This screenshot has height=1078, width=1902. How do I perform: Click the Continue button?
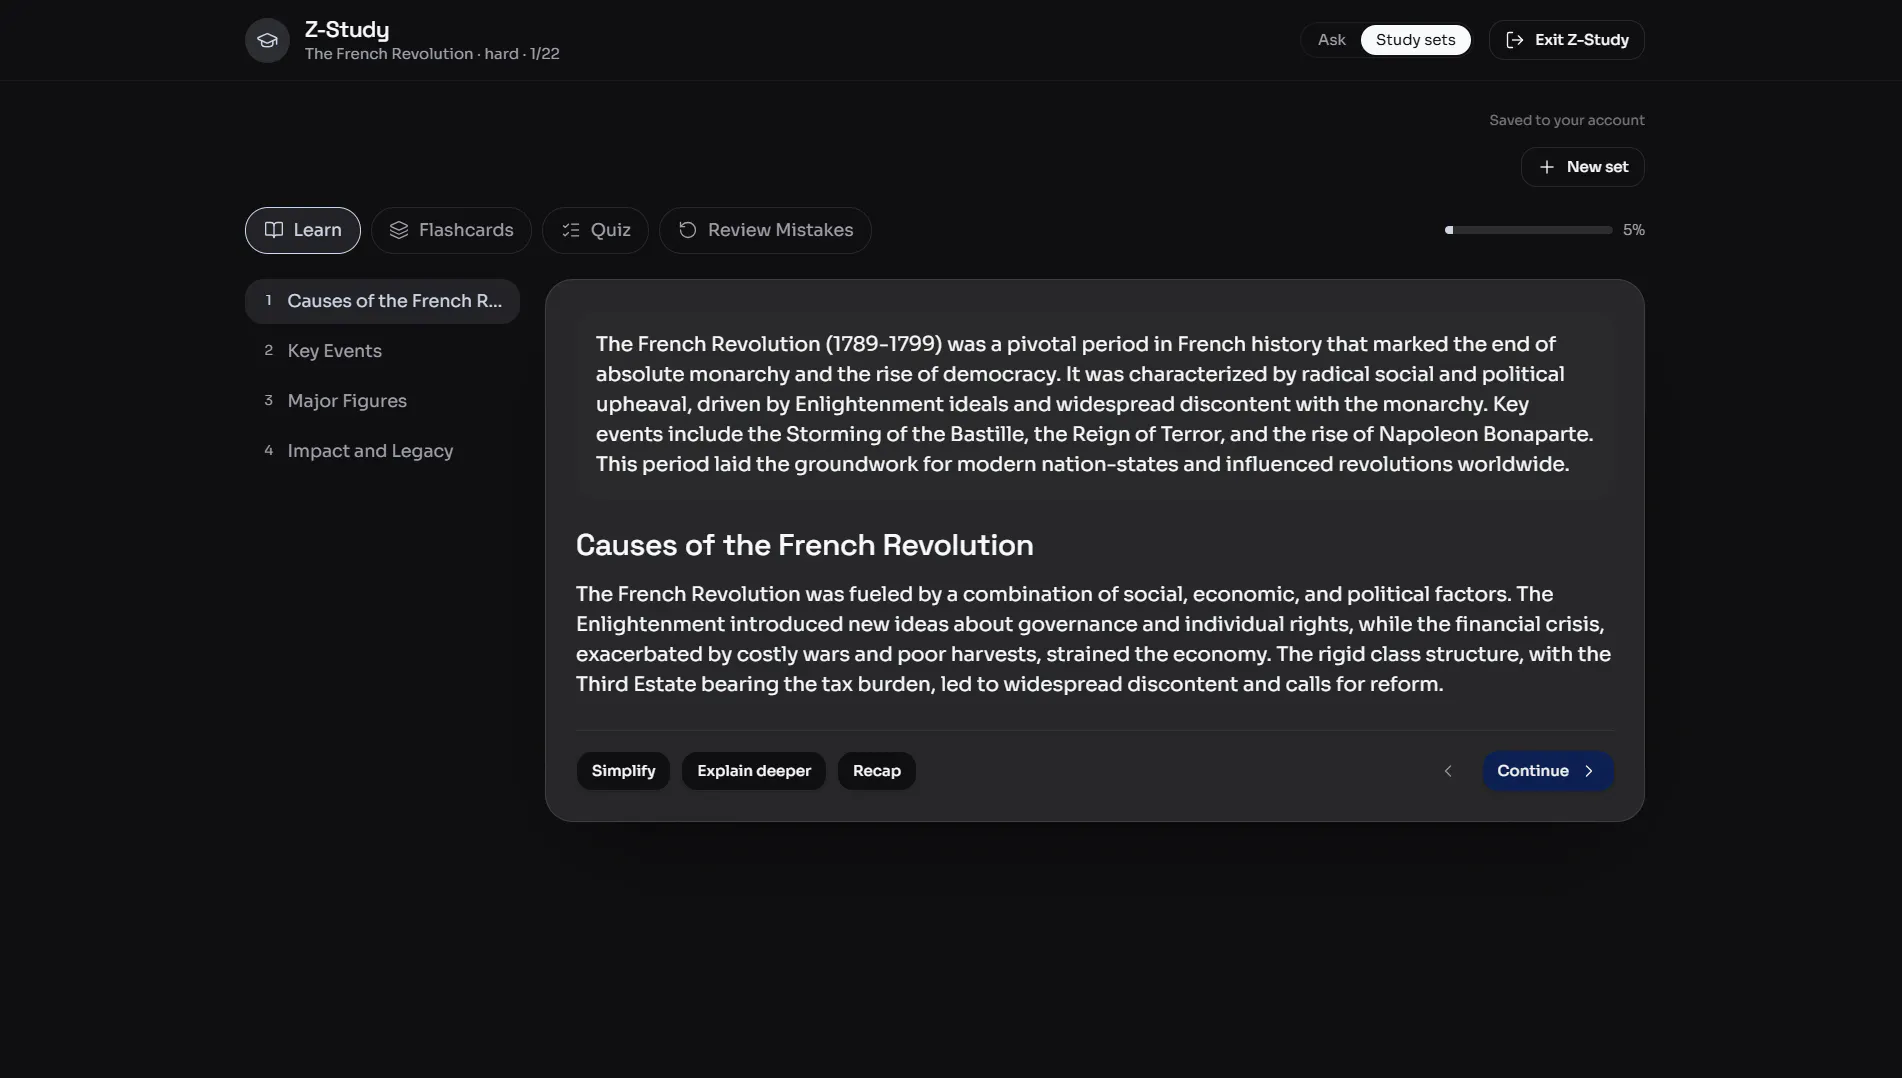coord(1547,771)
